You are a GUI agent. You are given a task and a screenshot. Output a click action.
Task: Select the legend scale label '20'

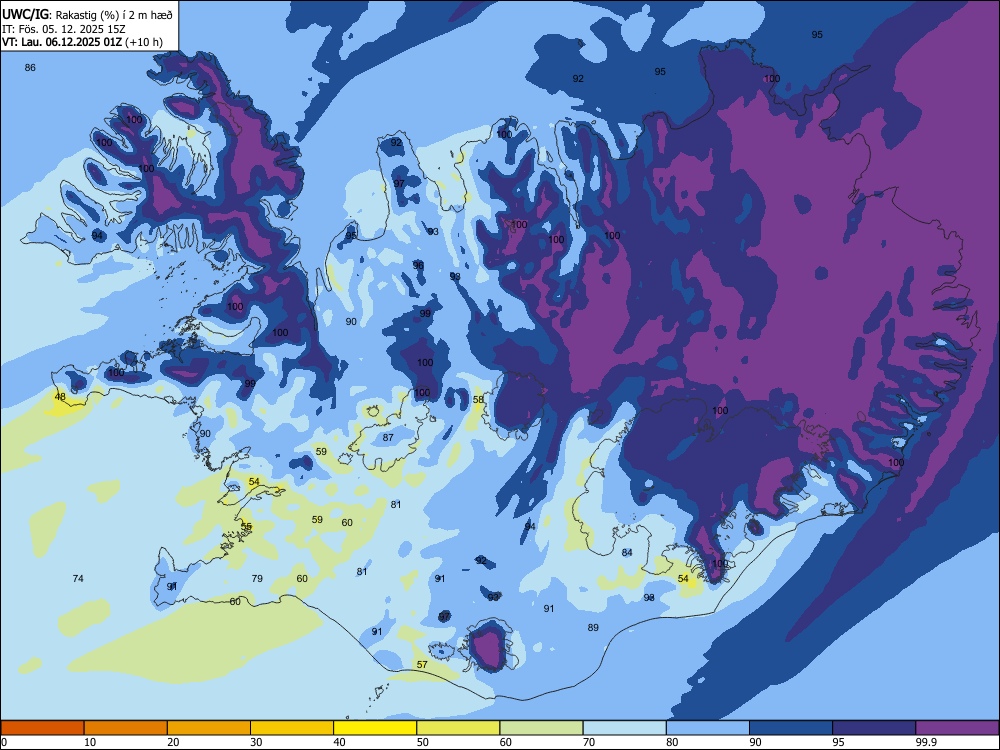(173, 742)
